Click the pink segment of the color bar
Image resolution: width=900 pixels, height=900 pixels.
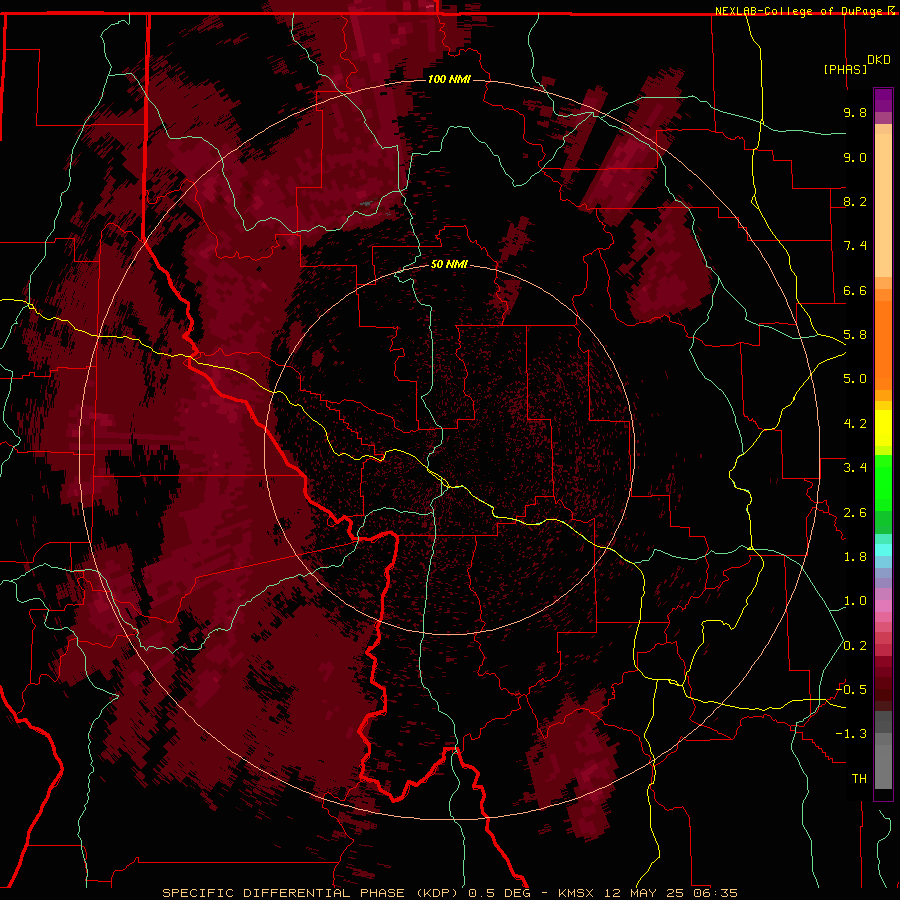tap(883, 606)
